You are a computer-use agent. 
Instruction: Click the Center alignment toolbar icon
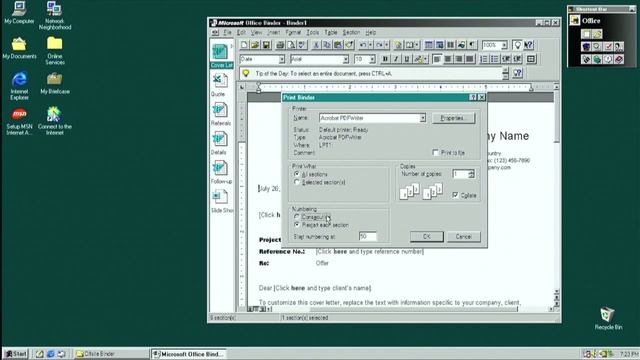(448, 59)
